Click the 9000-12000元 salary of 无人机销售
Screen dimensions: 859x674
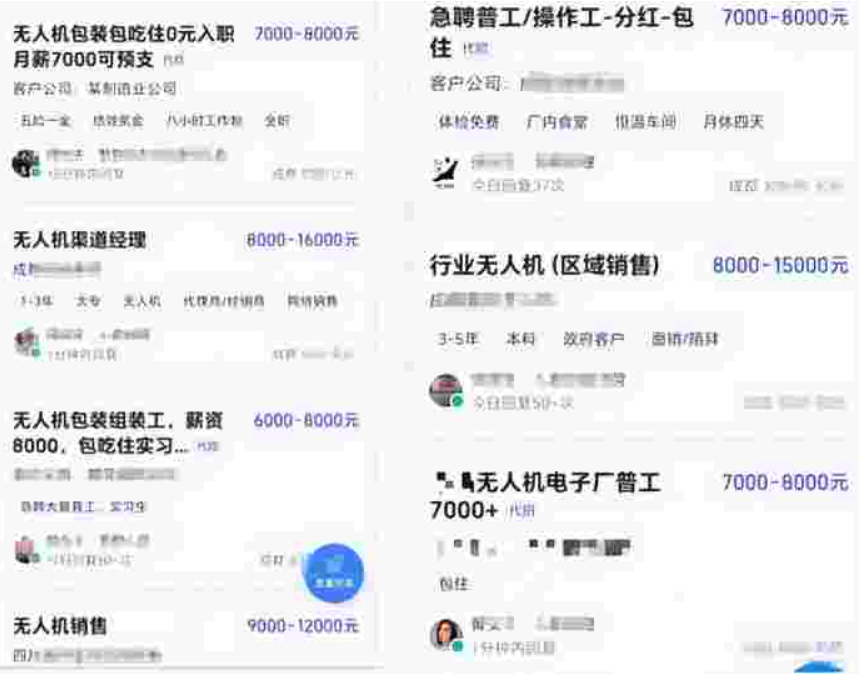[x=303, y=625]
